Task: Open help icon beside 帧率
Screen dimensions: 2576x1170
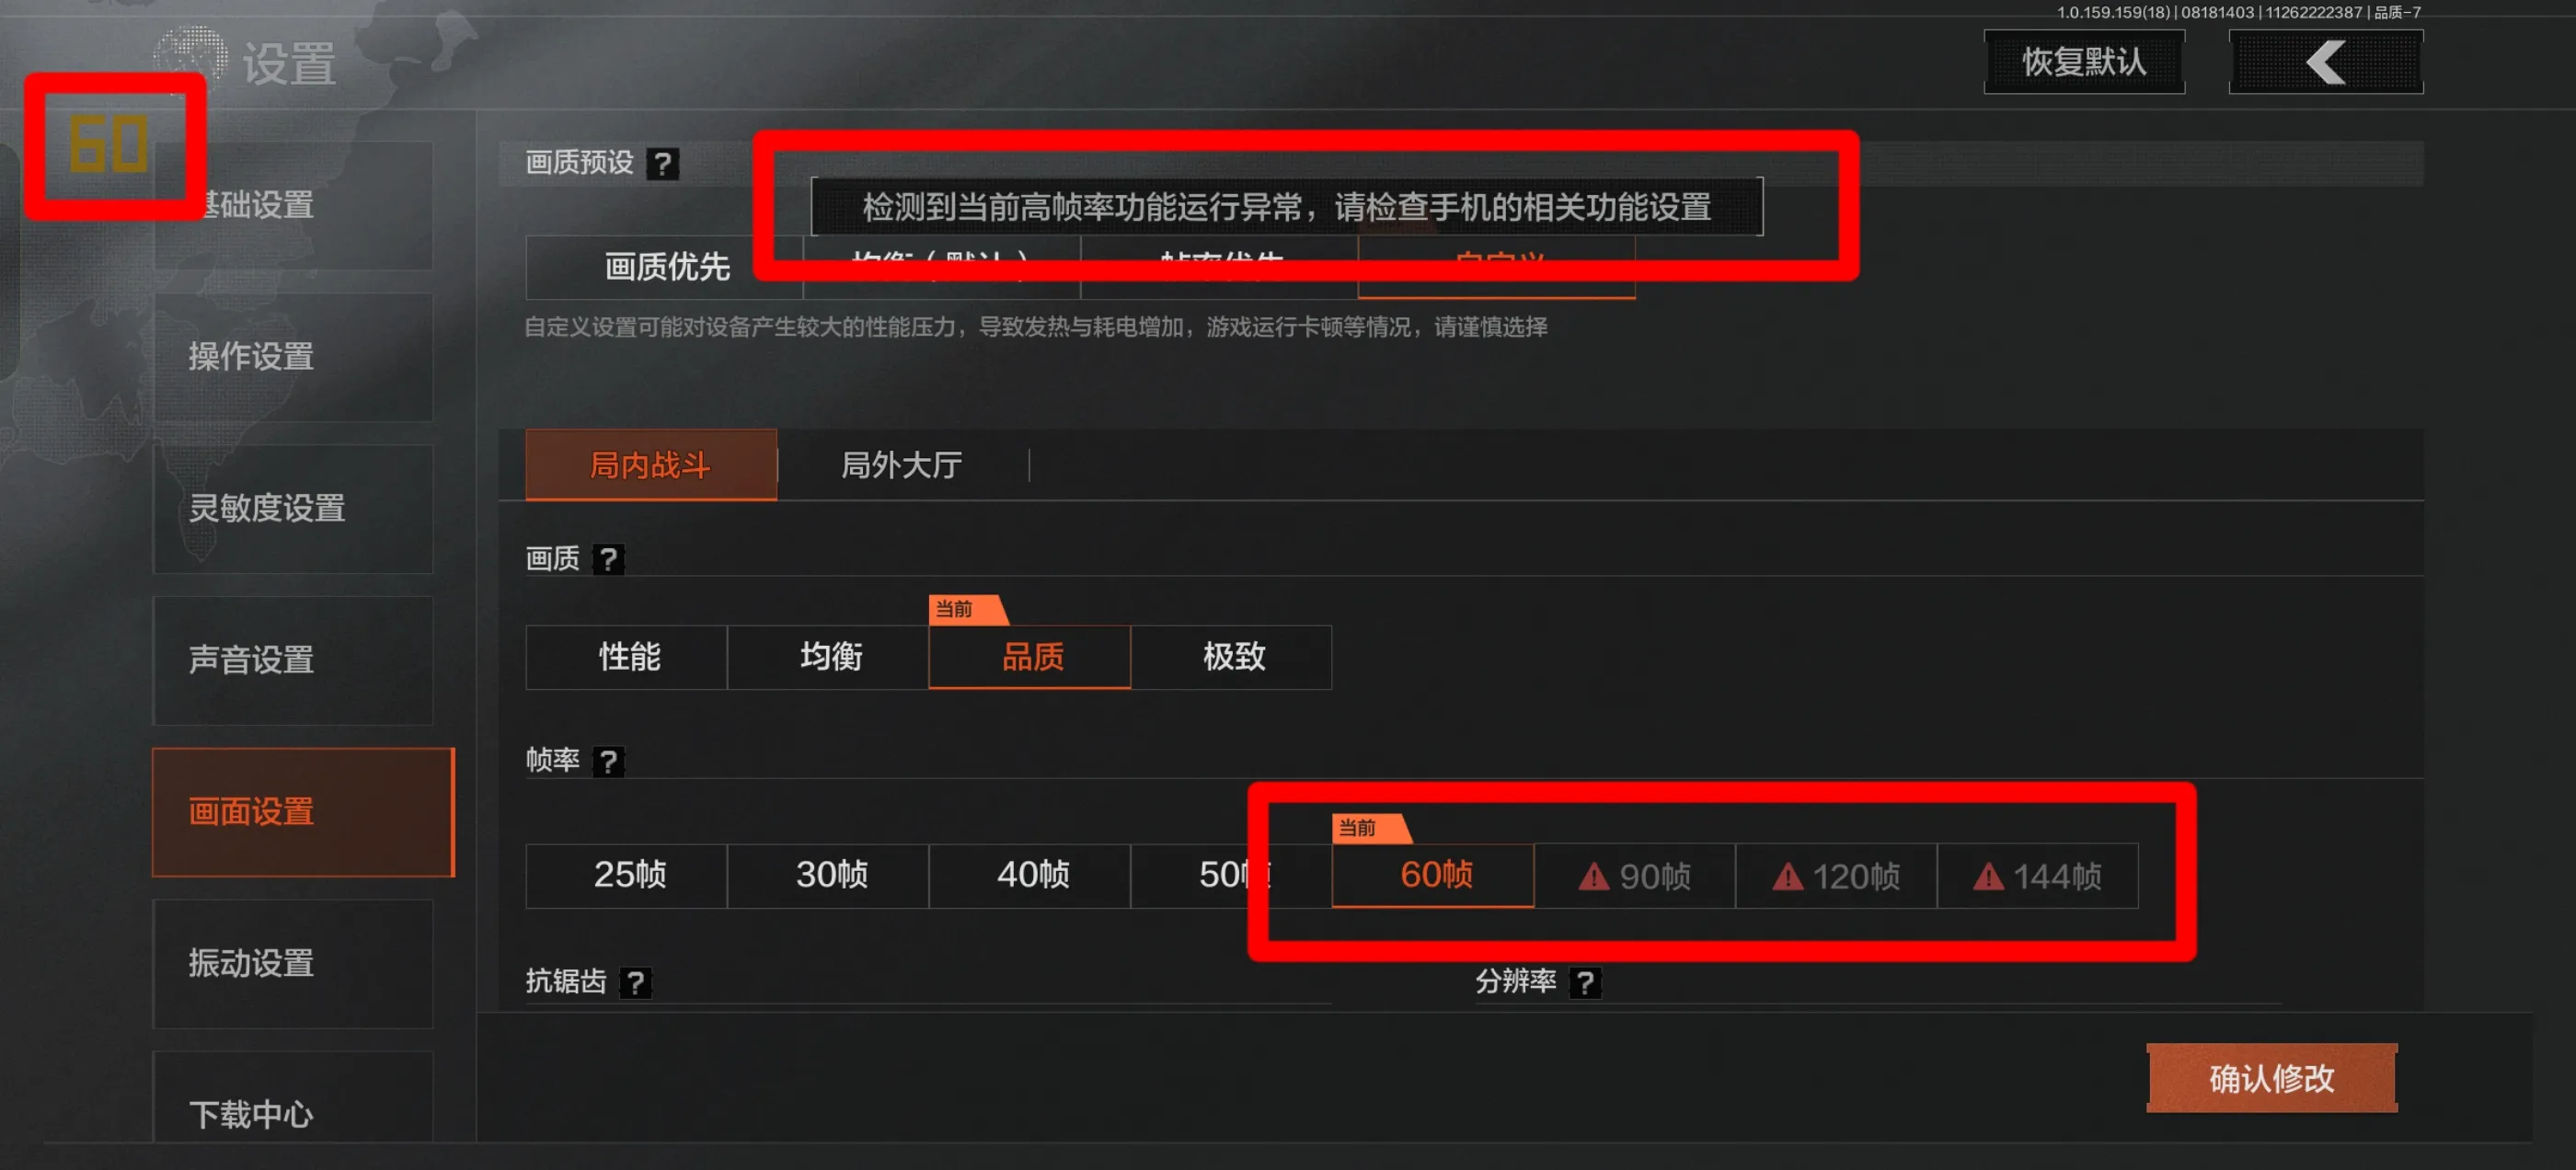Action: pyautogui.click(x=608, y=761)
